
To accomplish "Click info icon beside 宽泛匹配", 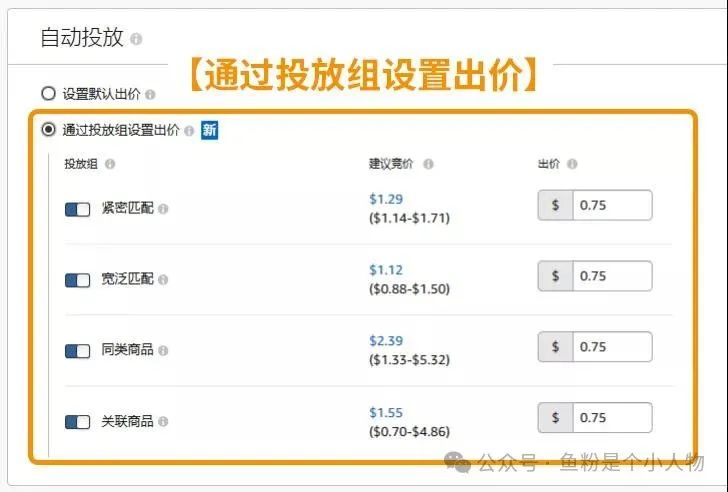I will pyautogui.click(x=163, y=279).
